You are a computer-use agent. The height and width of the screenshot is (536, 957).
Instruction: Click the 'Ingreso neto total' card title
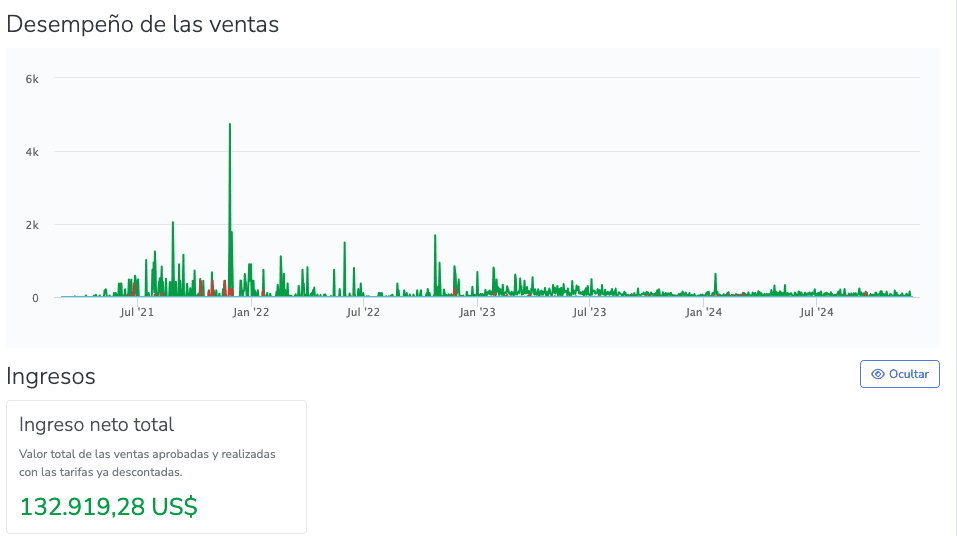[96, 424]
